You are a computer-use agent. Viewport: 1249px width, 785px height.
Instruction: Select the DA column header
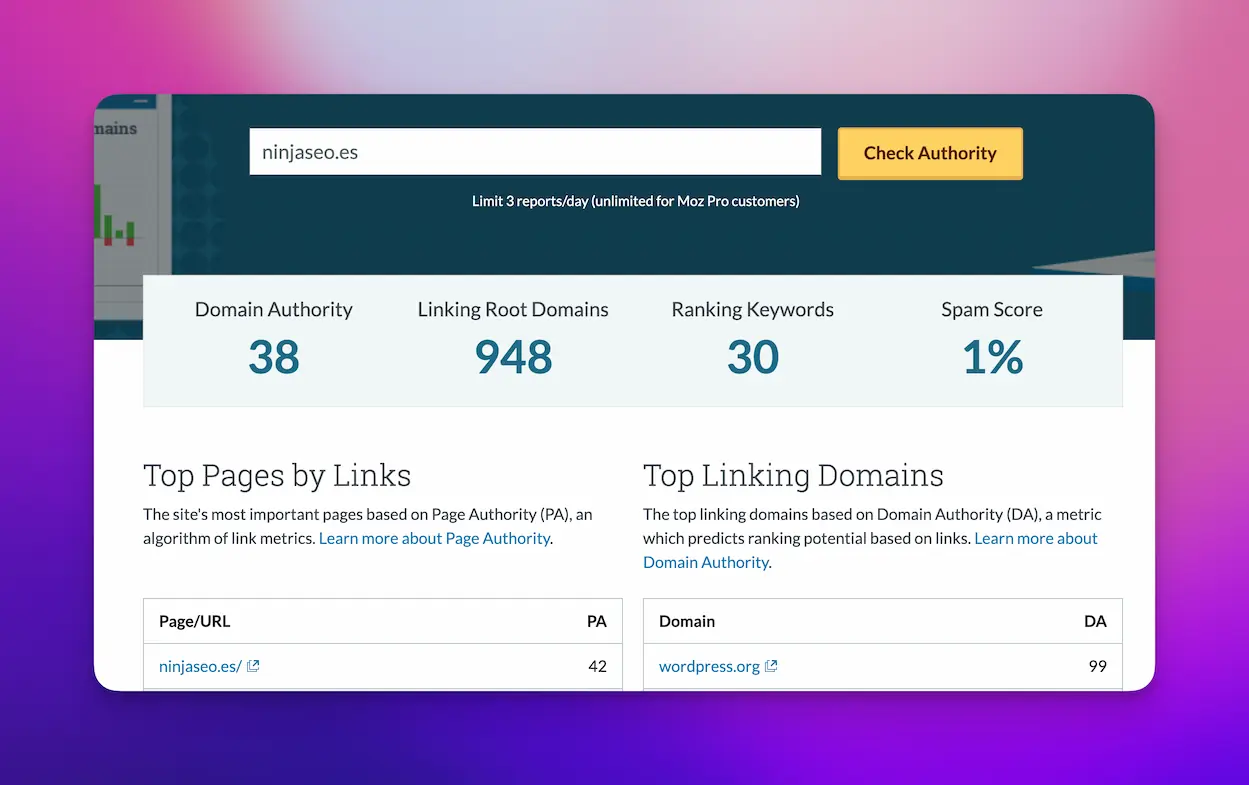[x=1095, y=621]
